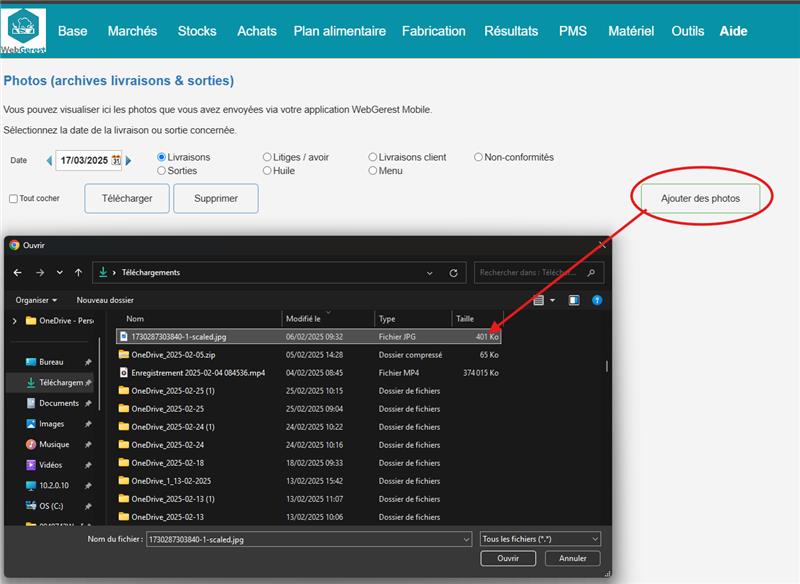Click the zip folder icon OneDrive_2025-02-05.zip
This screenshot has width=800, height=584.
[x=123, y=354]
